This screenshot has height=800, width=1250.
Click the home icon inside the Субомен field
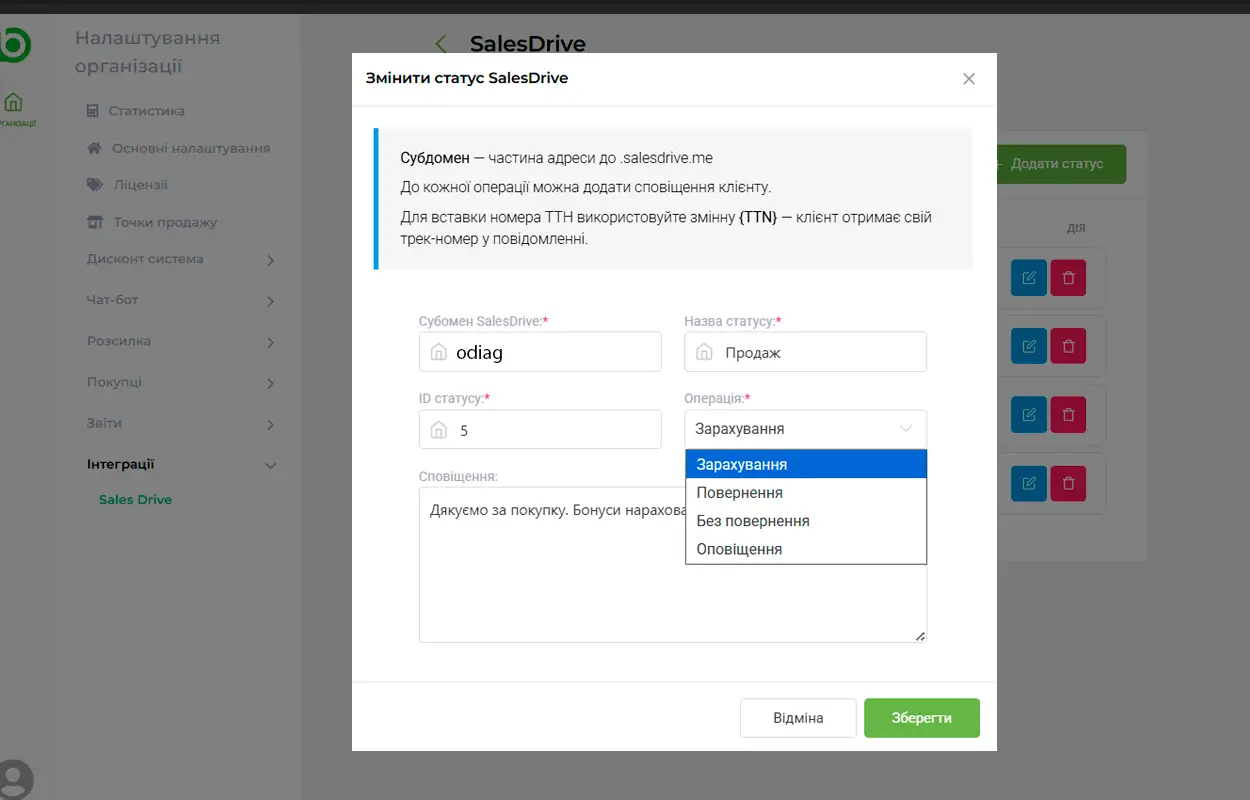[x=438, y=352]
